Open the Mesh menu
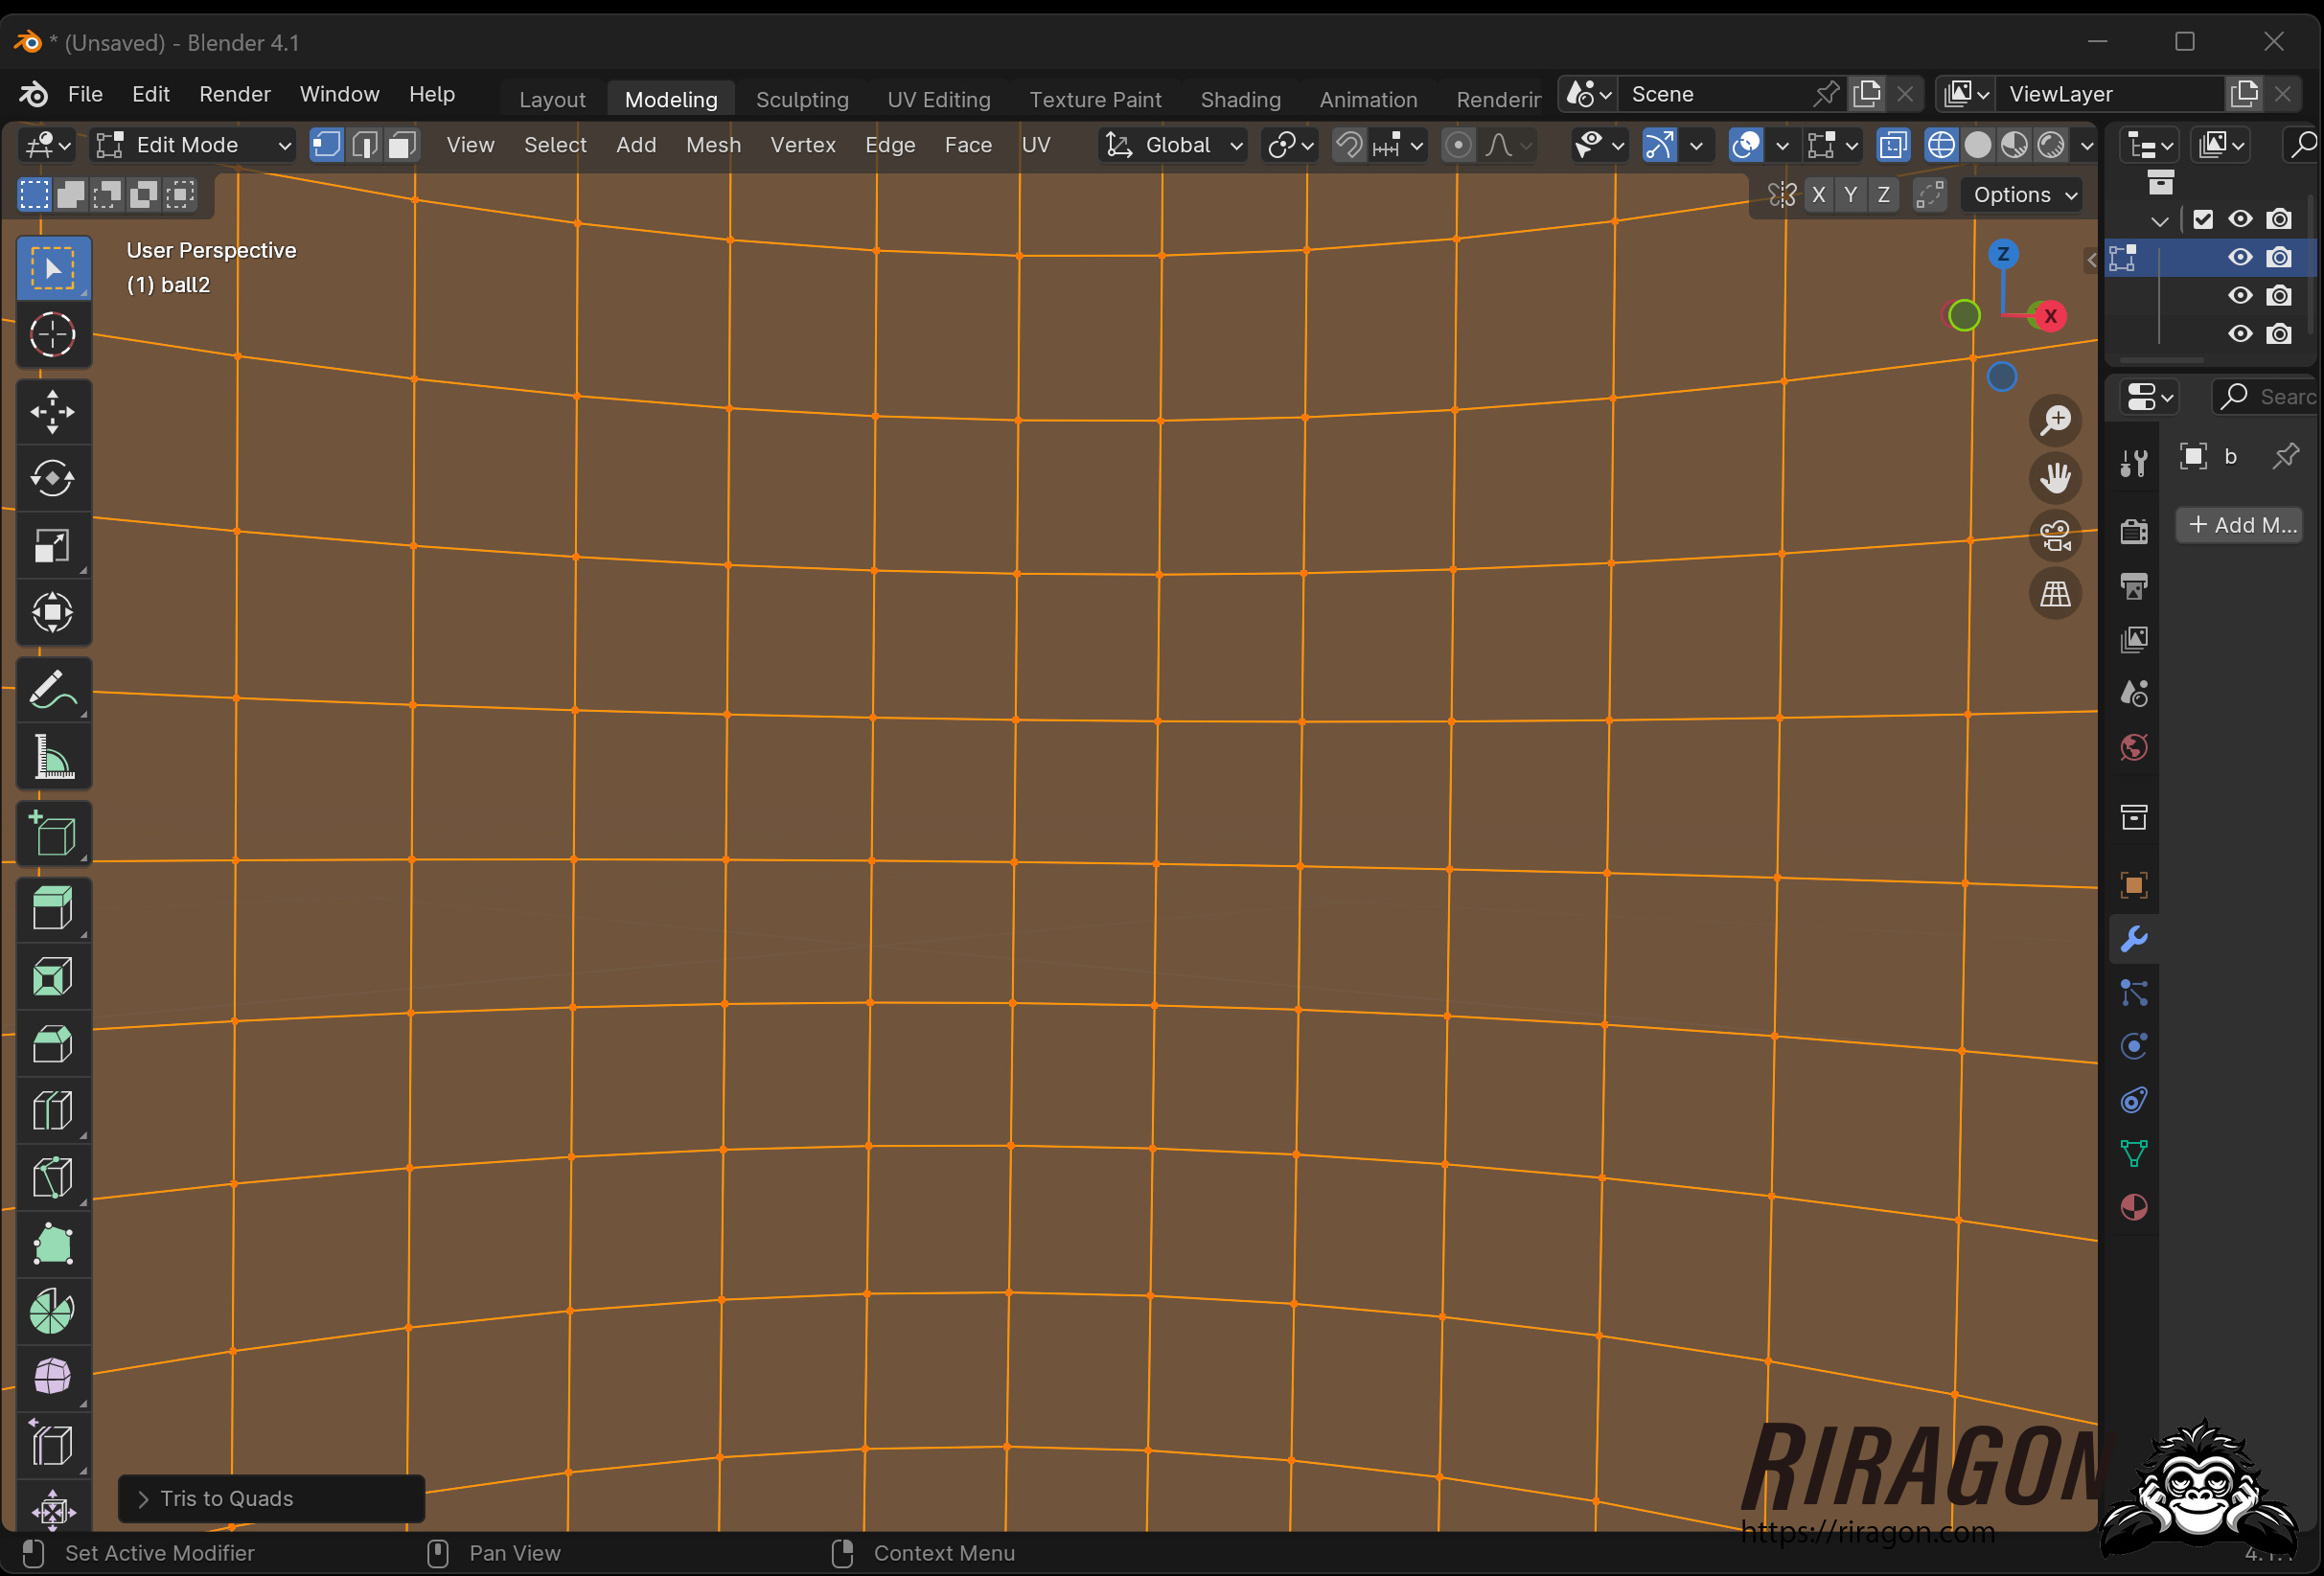This screenshot has height=1576, width=2324. (x=712, y=146)
